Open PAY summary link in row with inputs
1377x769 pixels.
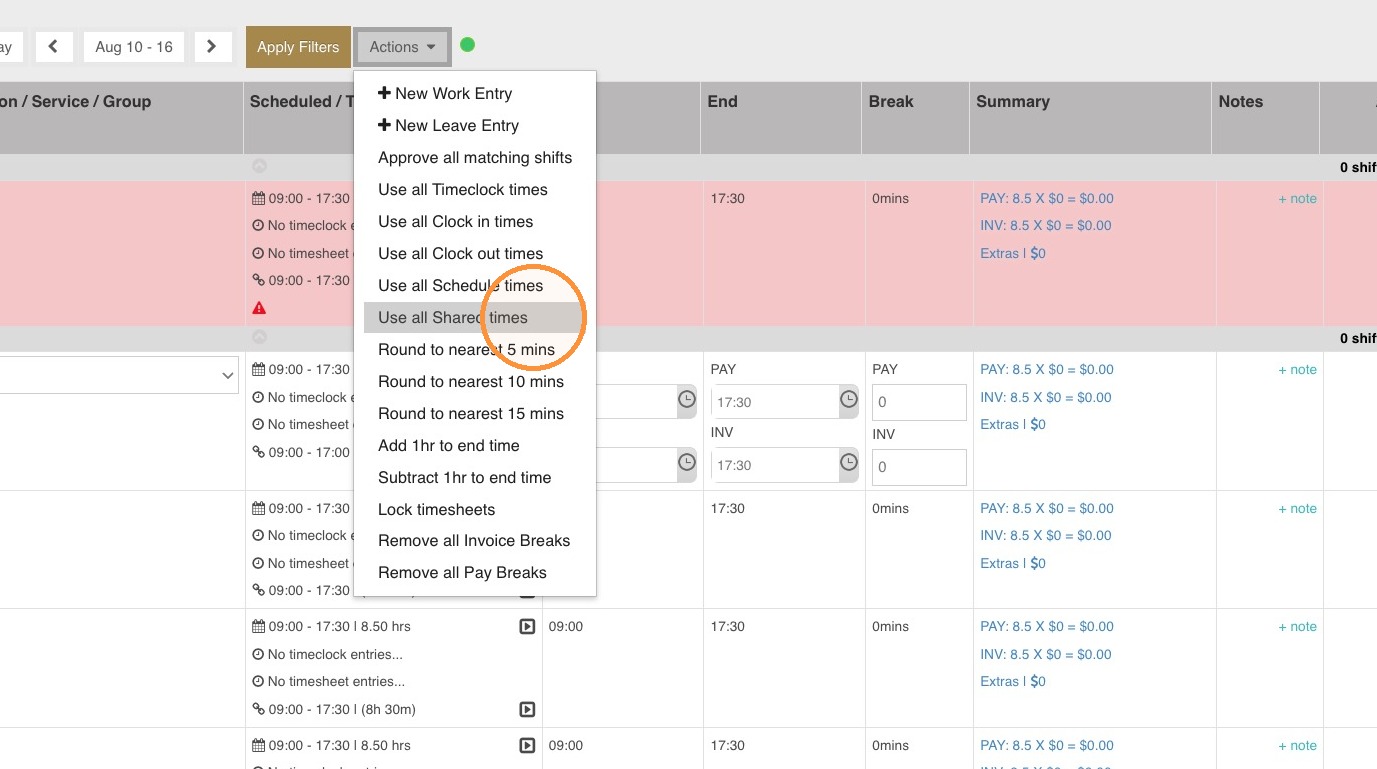coord(1047,370)
